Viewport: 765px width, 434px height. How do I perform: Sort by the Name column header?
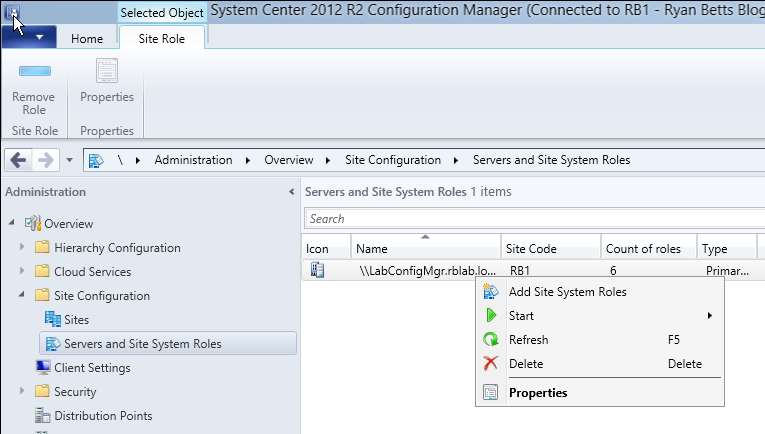[426, 247]
